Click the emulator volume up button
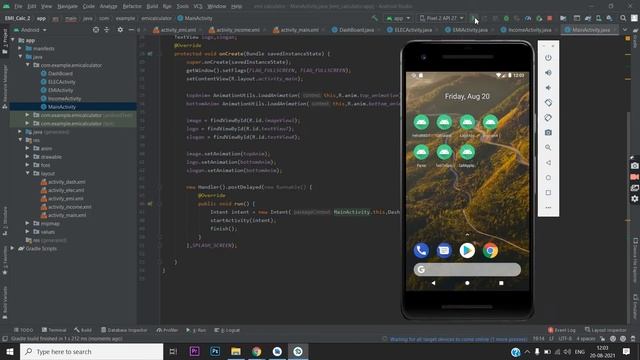This screenshot has width=640, height=360. [x=548, y=73]
